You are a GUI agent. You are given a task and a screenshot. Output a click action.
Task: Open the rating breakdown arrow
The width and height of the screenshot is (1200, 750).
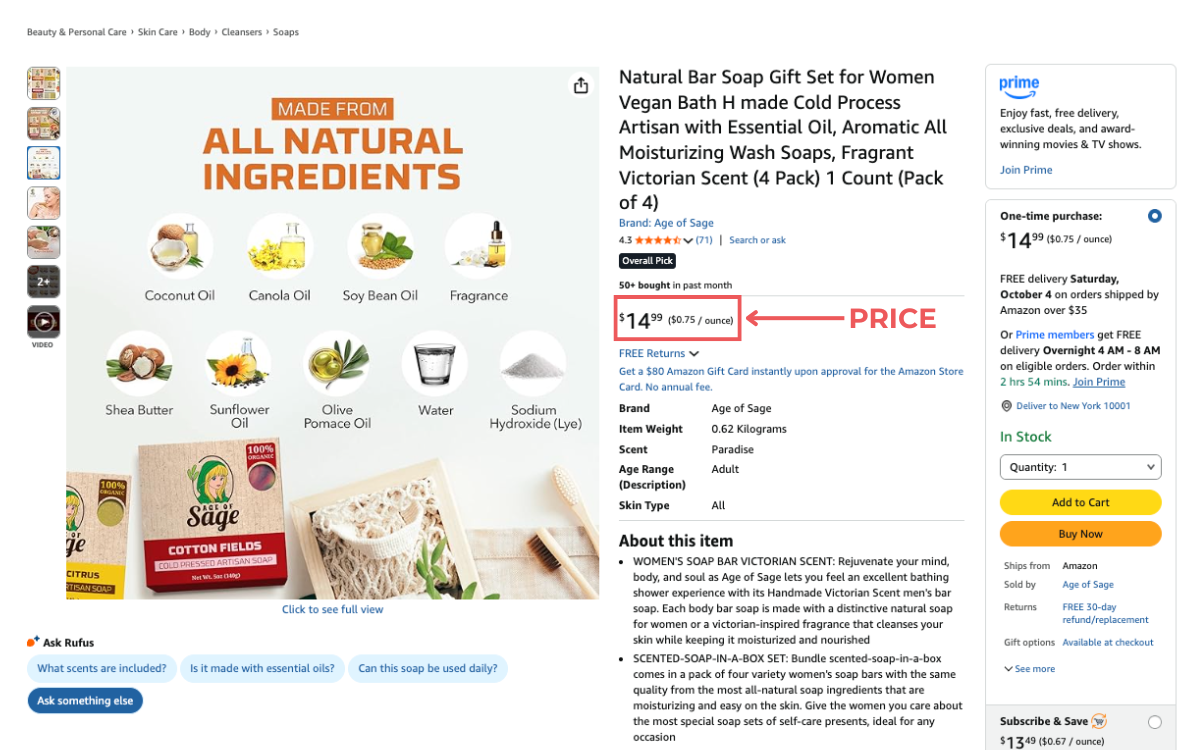click(688, 240)
